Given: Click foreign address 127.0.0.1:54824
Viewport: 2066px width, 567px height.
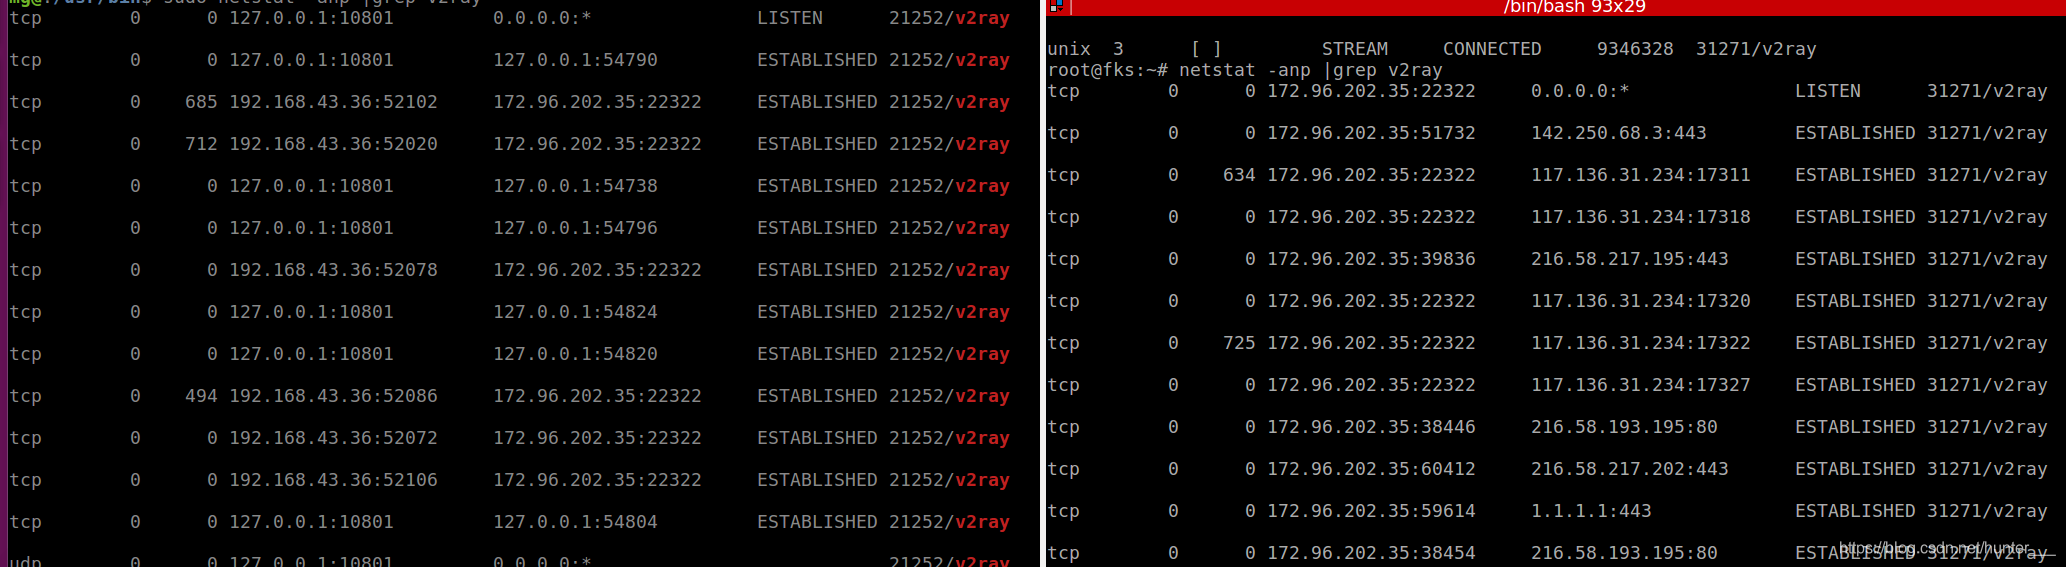Looking at the screenshot, I should tap(575, 312).
